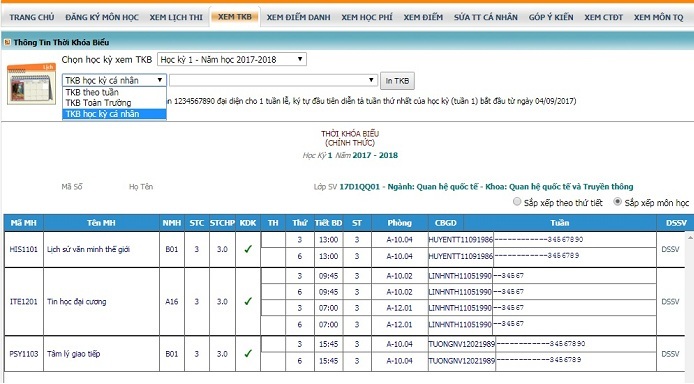694x384 pixels.
Task: Open the XEM CTĐT tab
Action: click(603, 17)
